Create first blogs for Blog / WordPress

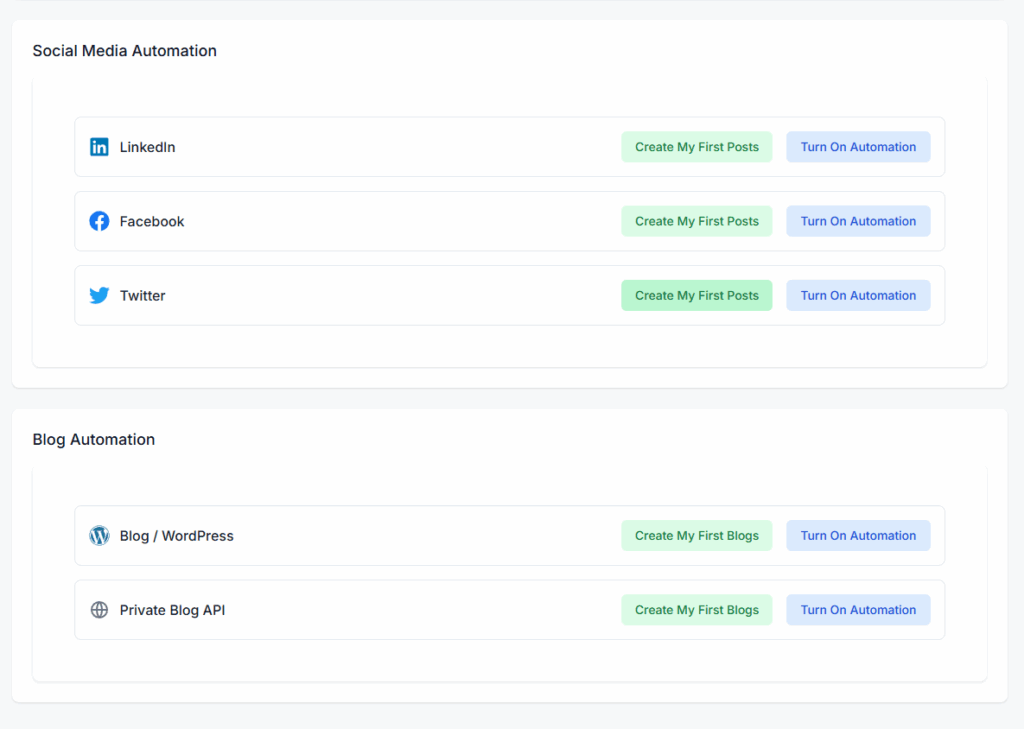pos(697,536)
